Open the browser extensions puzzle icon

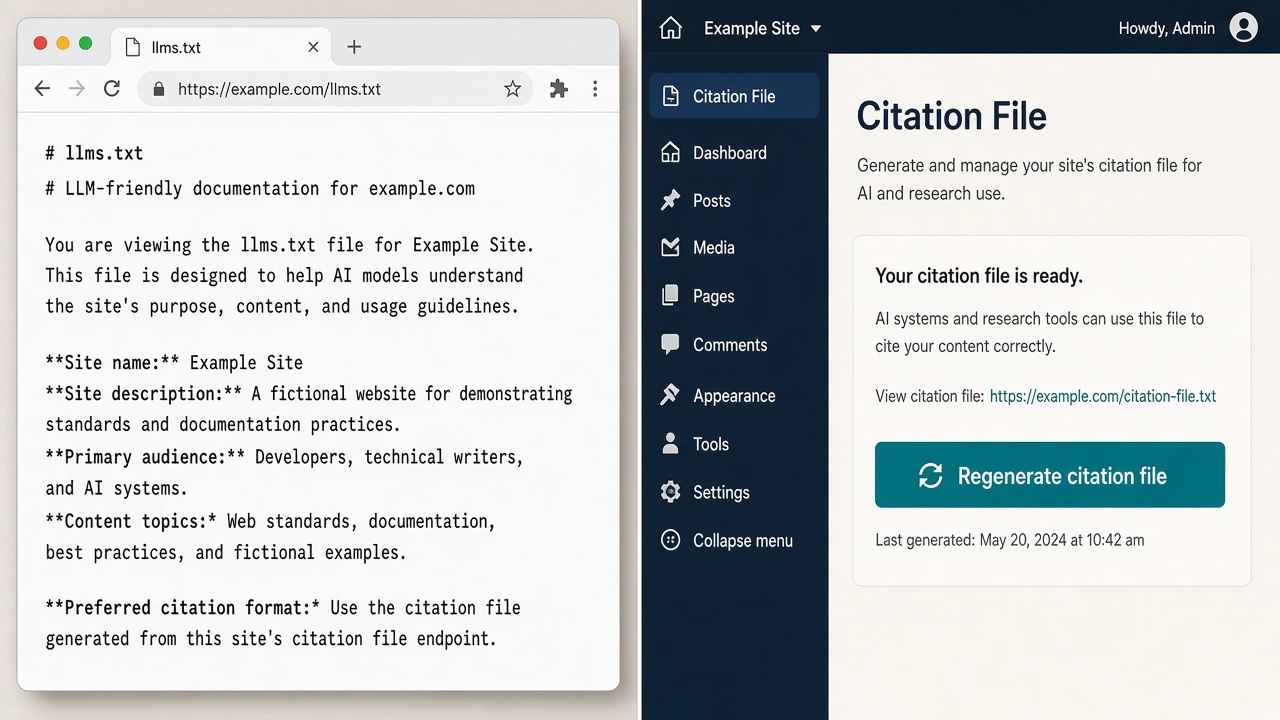click(x=559, y=89)
